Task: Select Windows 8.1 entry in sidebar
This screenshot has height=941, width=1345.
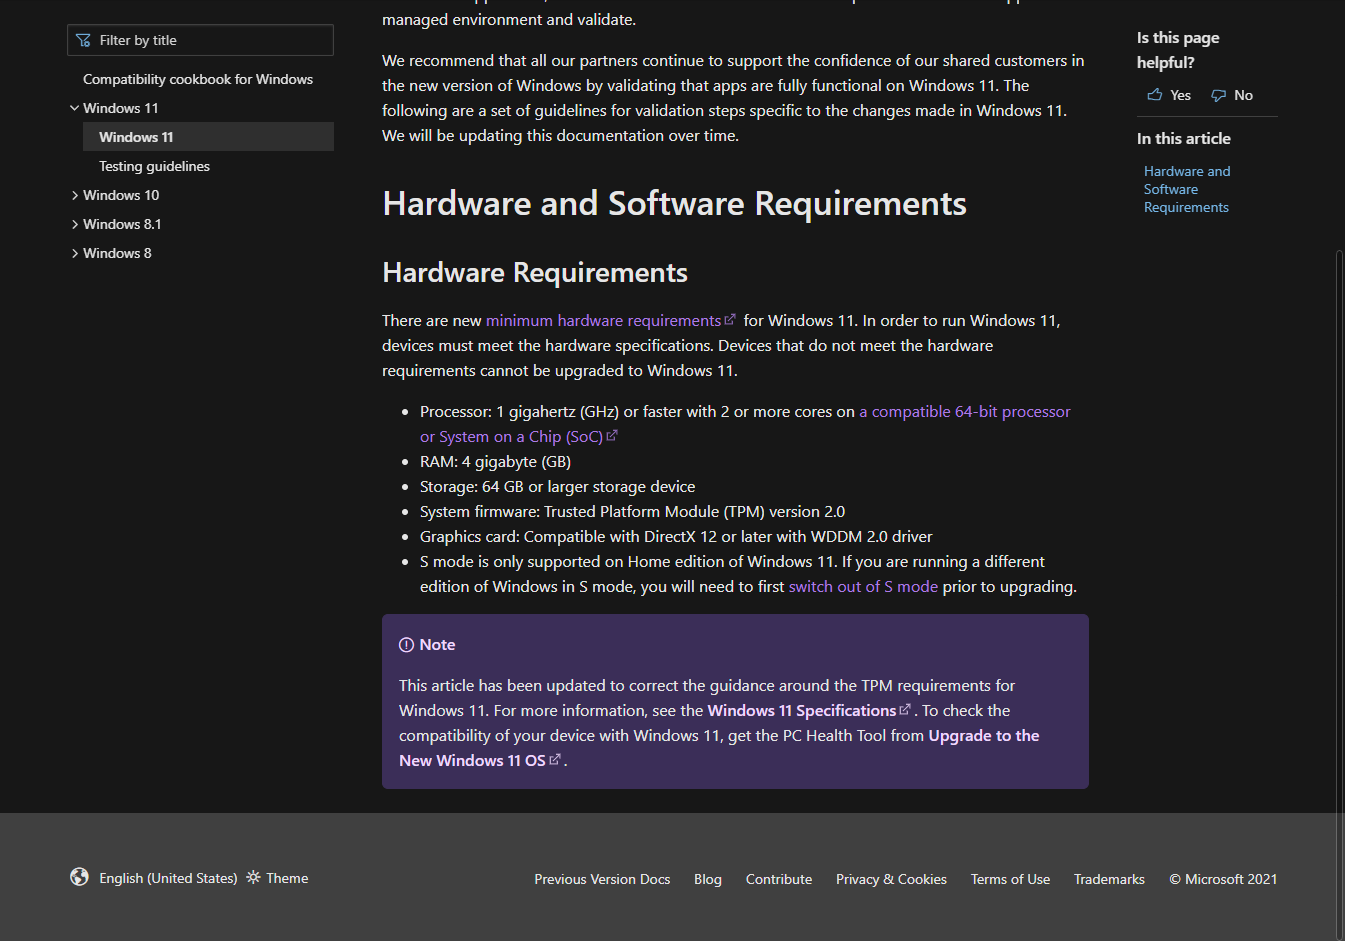Action: (122, 224)
